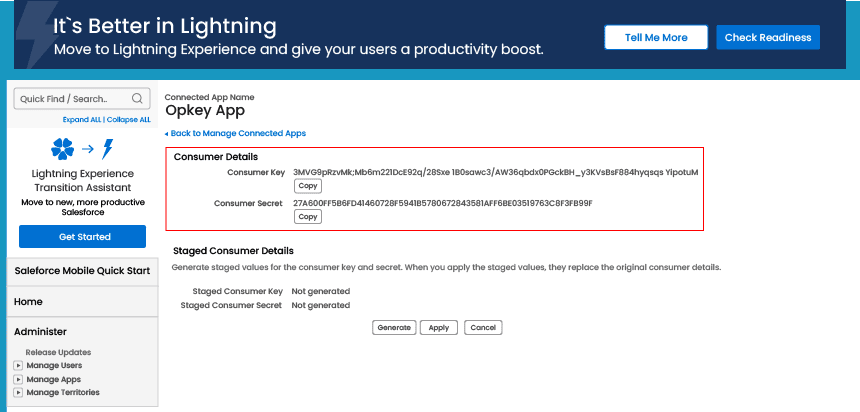
Task: Click the magnifier icon in Quick Find
Action: pos(139,98)
